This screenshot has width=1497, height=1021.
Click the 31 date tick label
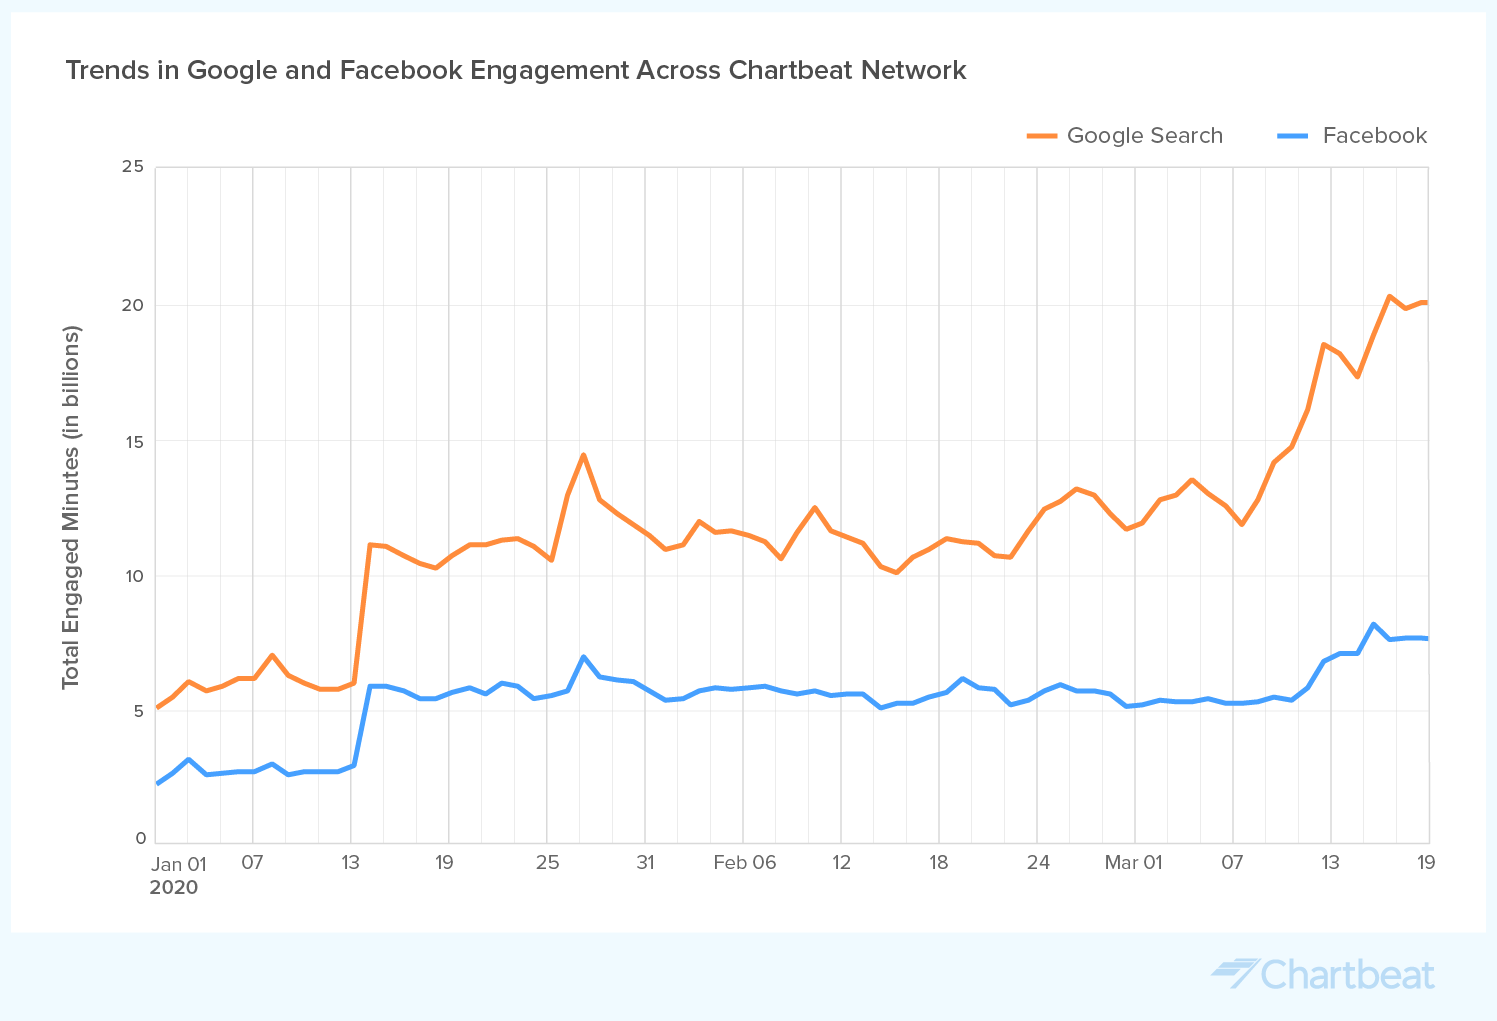tap(645, 862)
